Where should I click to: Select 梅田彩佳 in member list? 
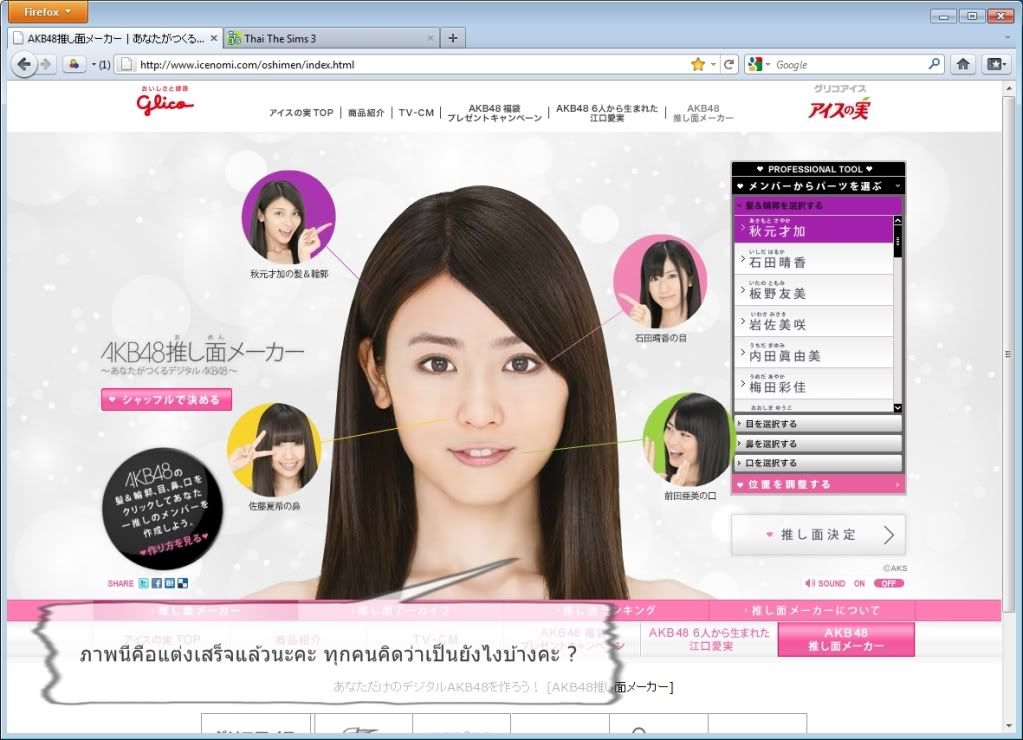813,384
